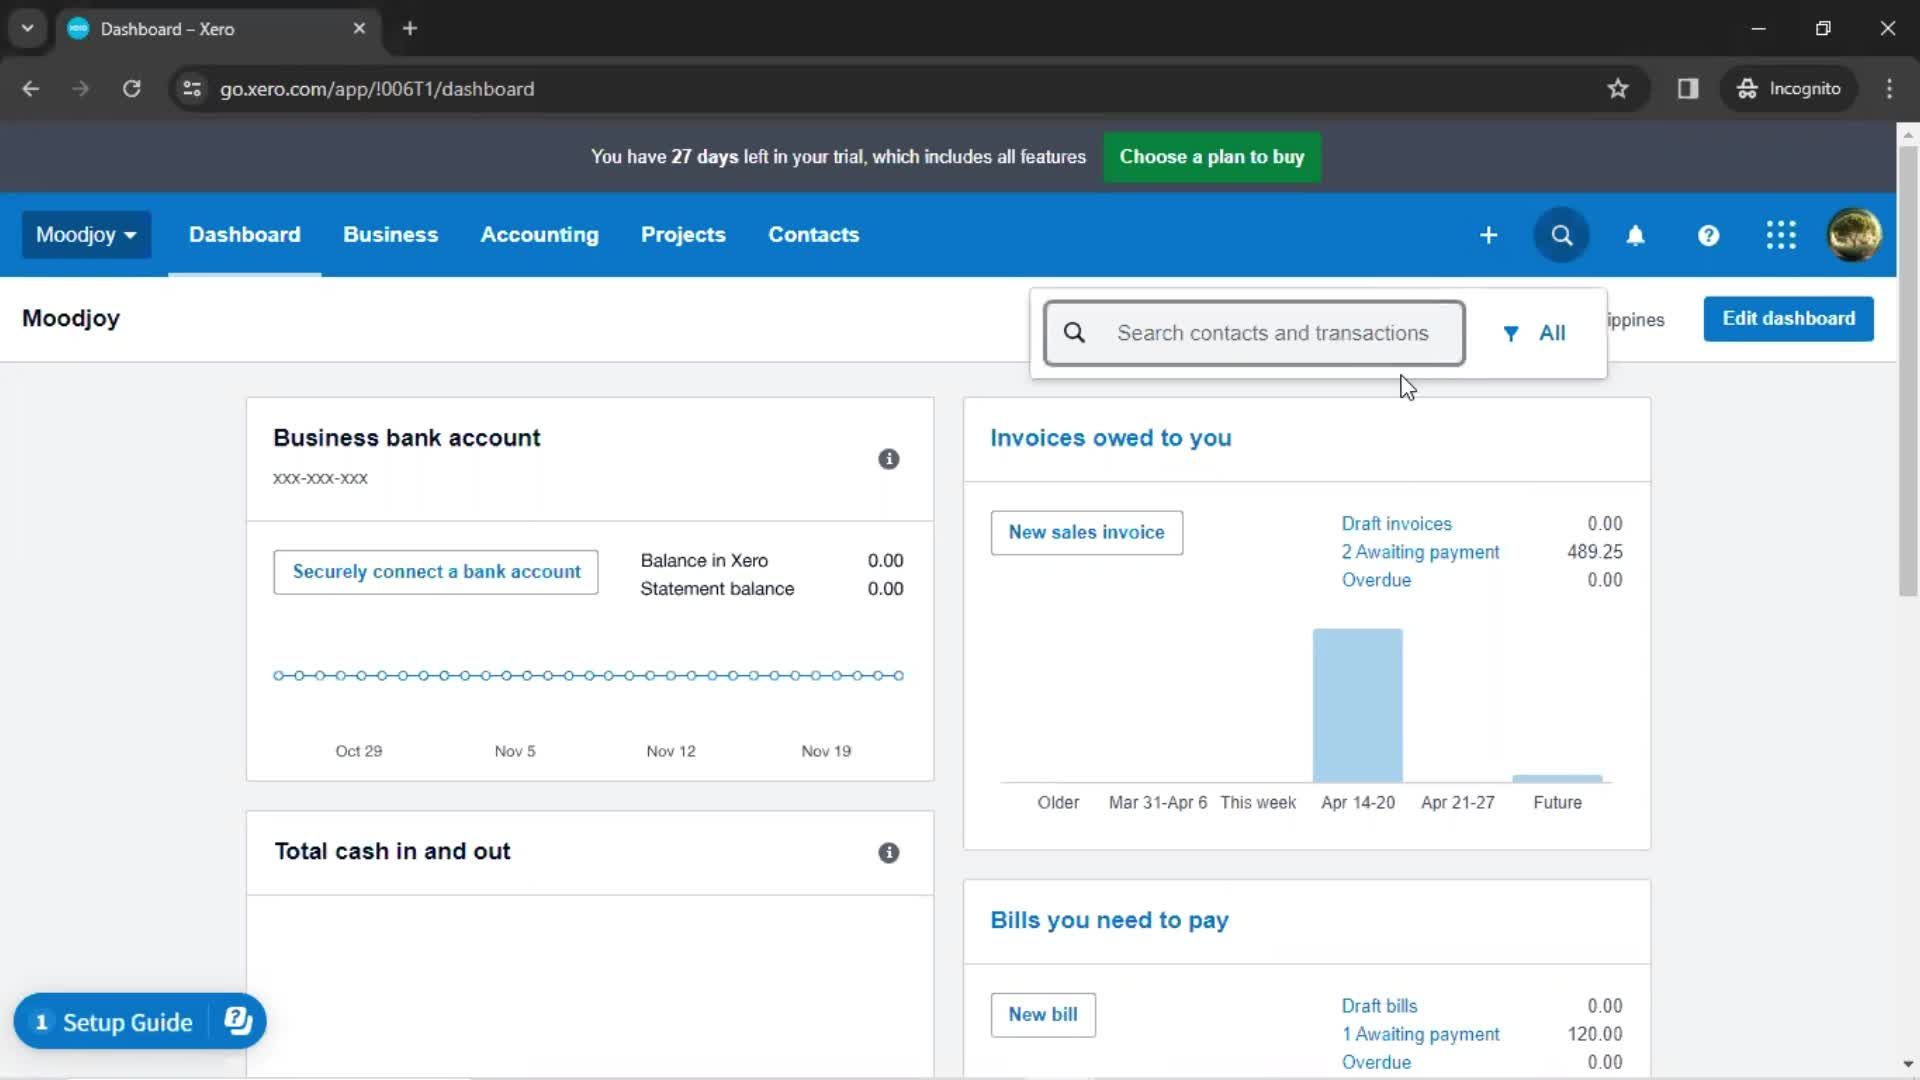Click Choose a plan to buy
Screen dimensions: 1920x1080
click(x=1211, y=157)
